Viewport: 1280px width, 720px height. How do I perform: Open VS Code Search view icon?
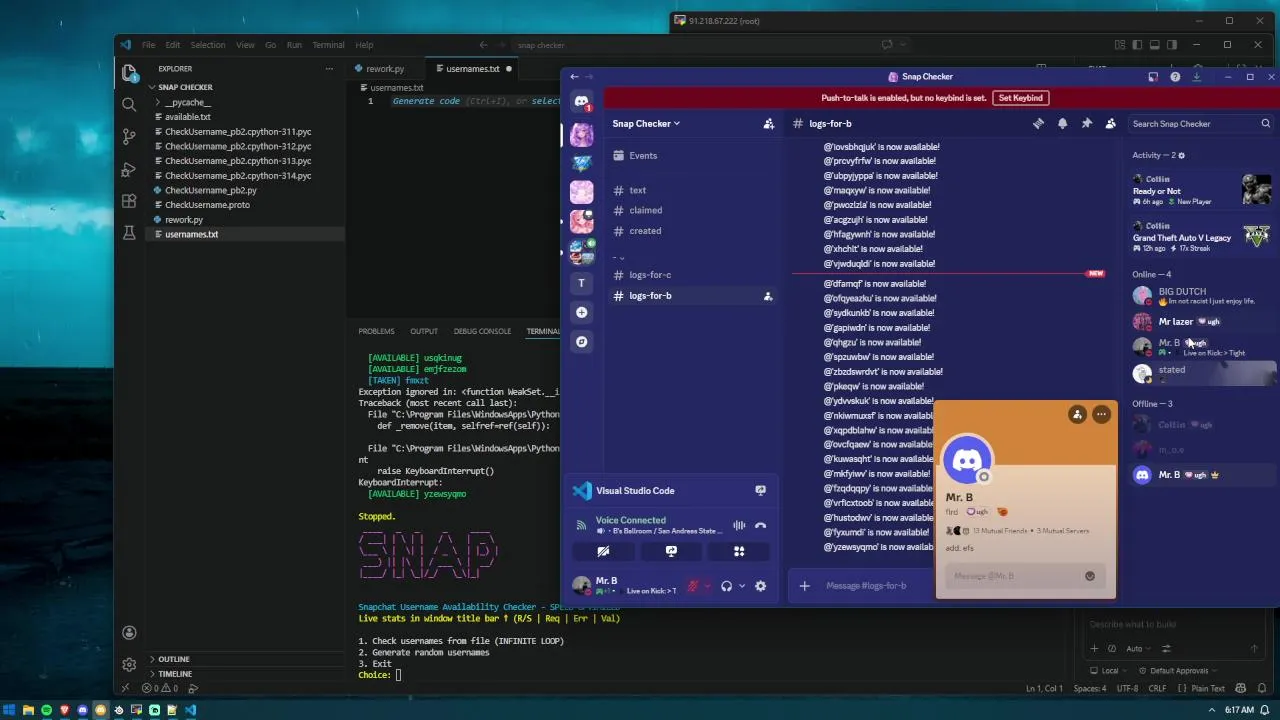coord(129,104)
